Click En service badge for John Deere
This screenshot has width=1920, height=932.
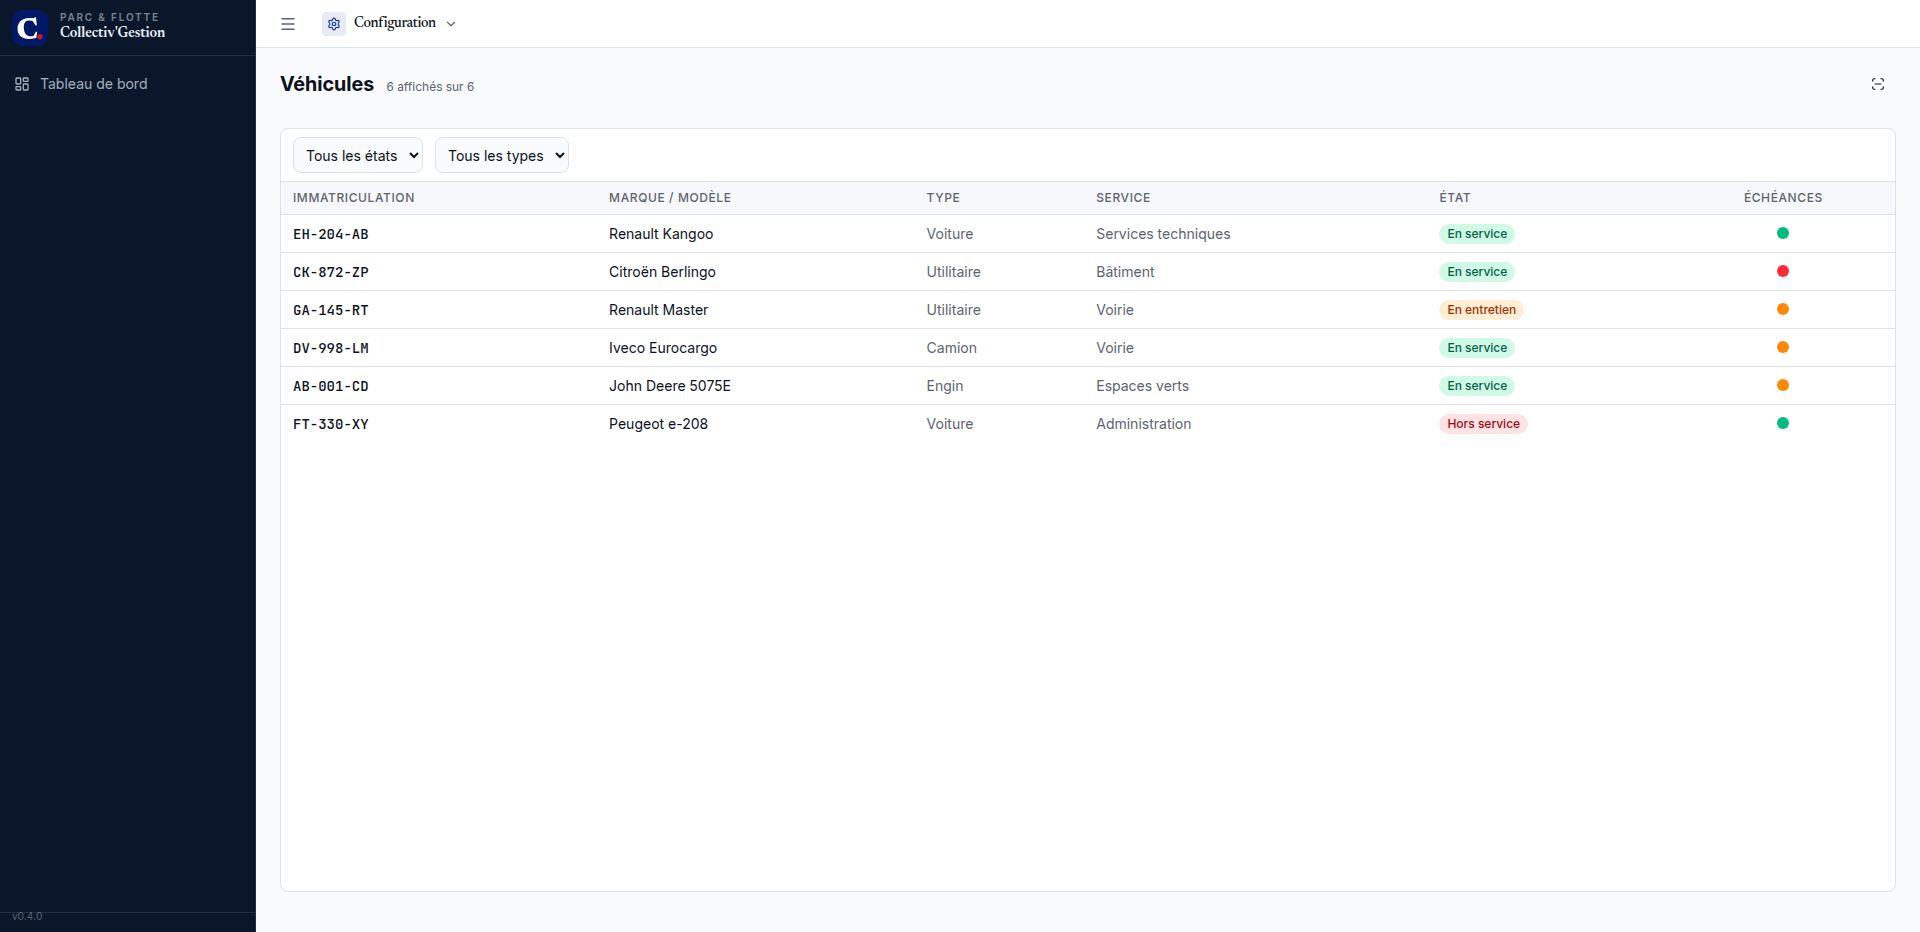1477,386
